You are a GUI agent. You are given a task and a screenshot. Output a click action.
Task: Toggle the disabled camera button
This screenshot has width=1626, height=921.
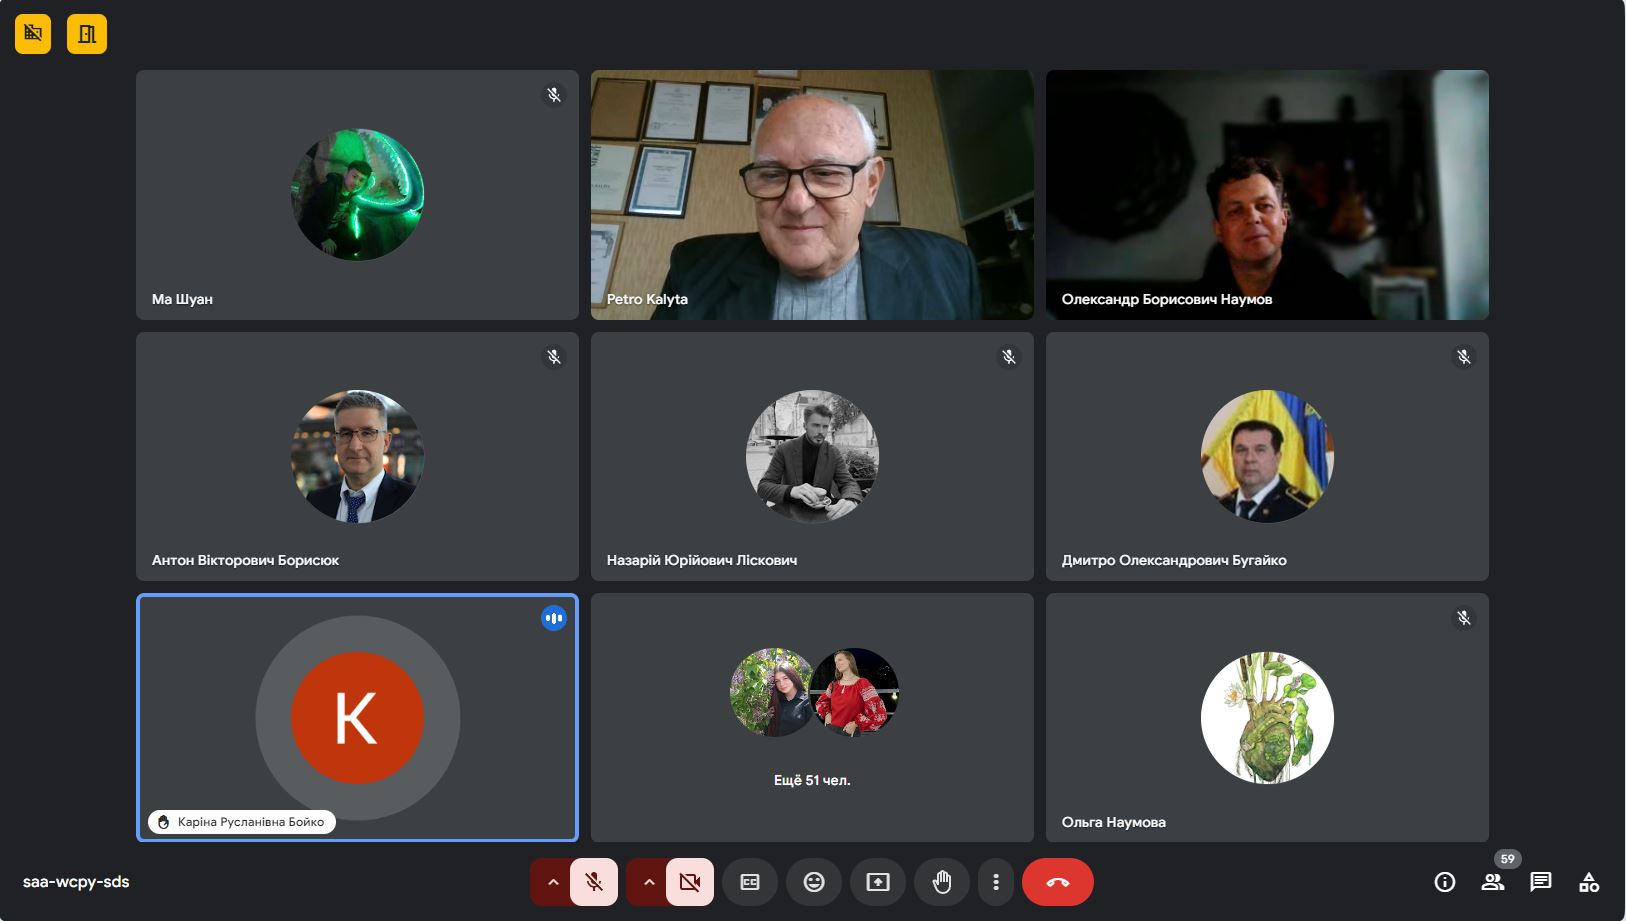pyautogui.click(x=690, y=882)
